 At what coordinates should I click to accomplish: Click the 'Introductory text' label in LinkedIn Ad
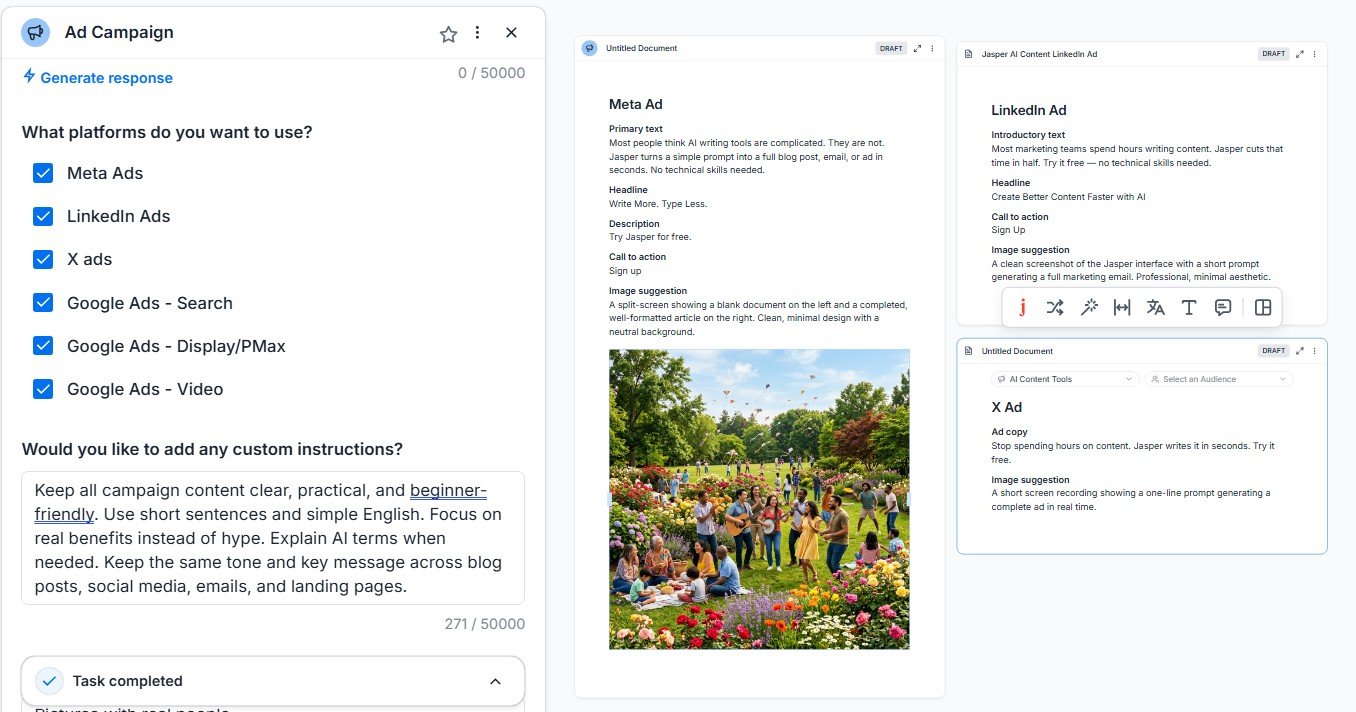click(1028, 135)
